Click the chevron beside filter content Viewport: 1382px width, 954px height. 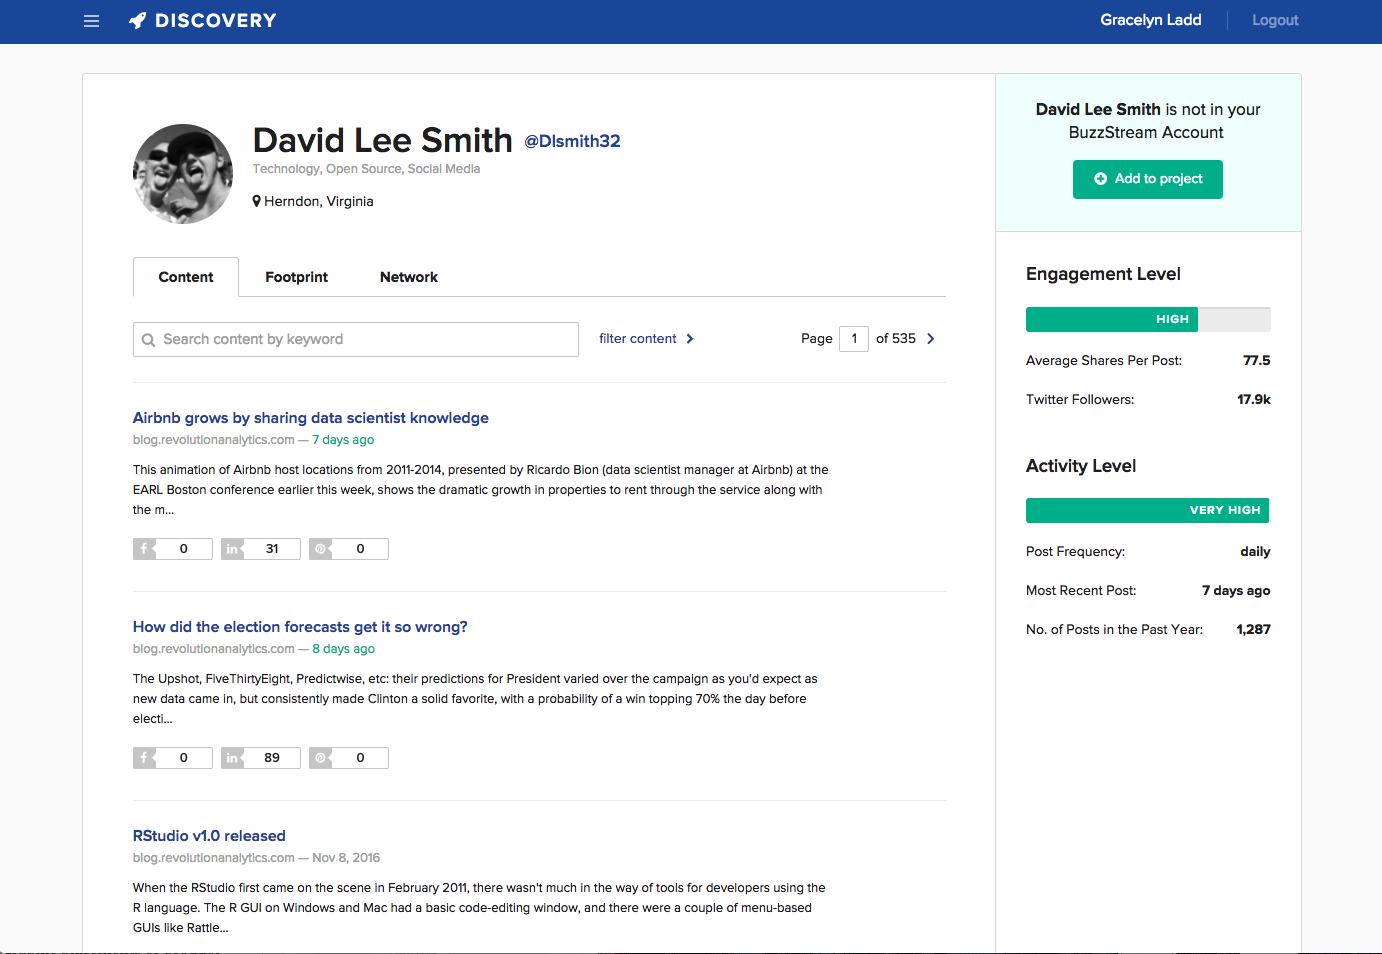pos(690,339)
